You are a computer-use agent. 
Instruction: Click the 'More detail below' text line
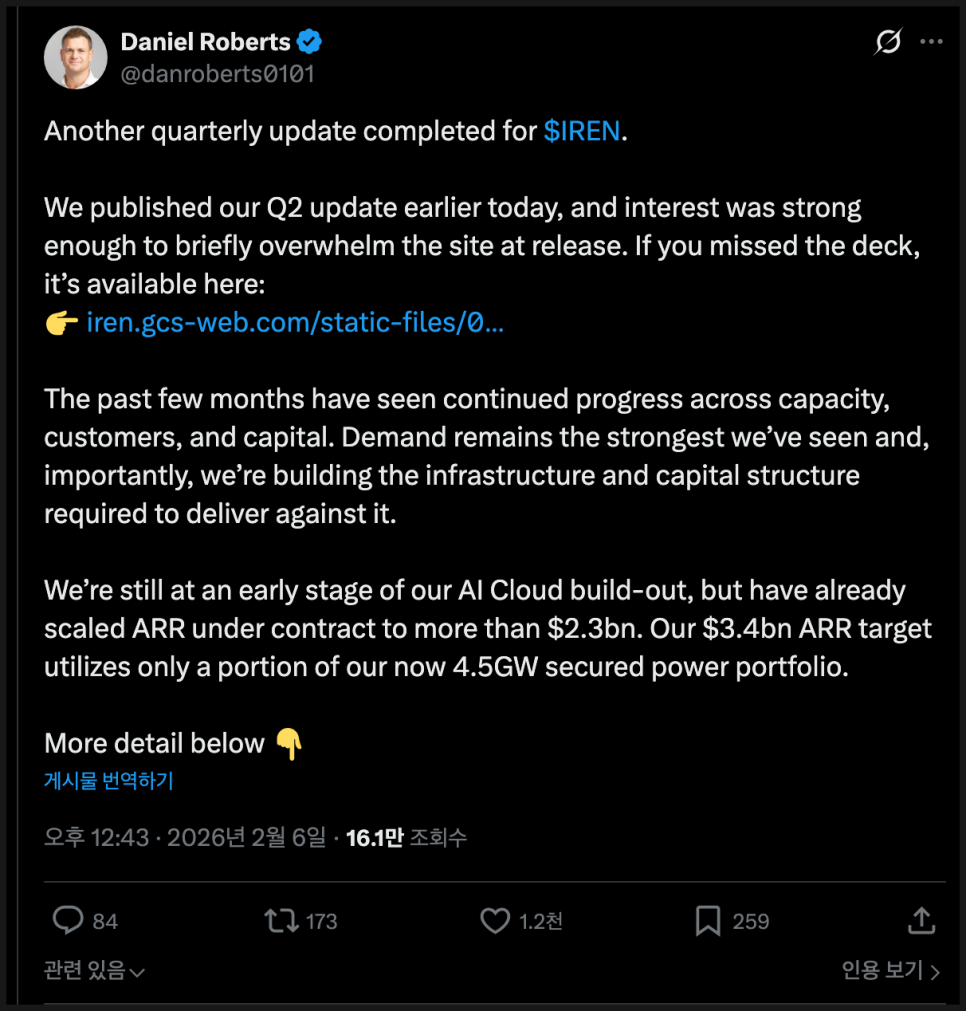[154, 743]
